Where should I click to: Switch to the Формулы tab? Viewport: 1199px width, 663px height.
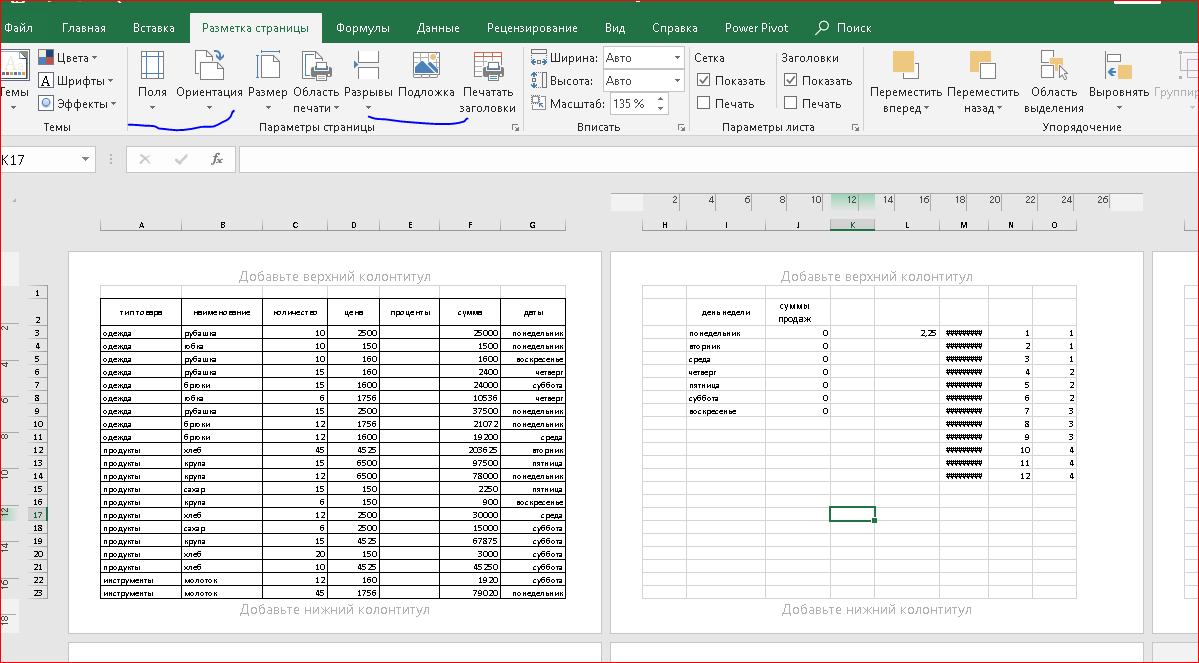(363, 28)
